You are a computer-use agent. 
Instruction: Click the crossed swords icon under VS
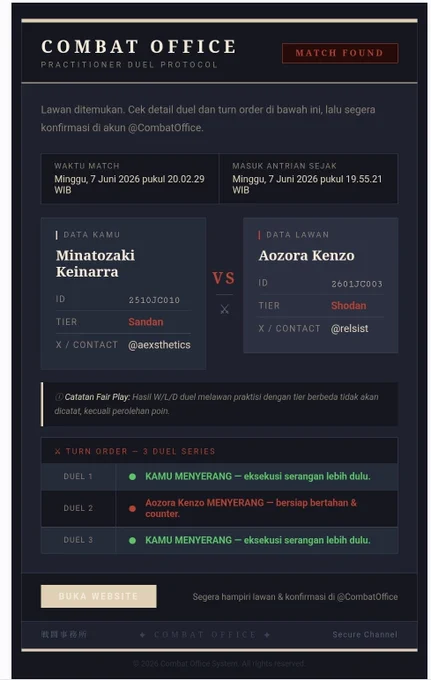tap(224, 309)
